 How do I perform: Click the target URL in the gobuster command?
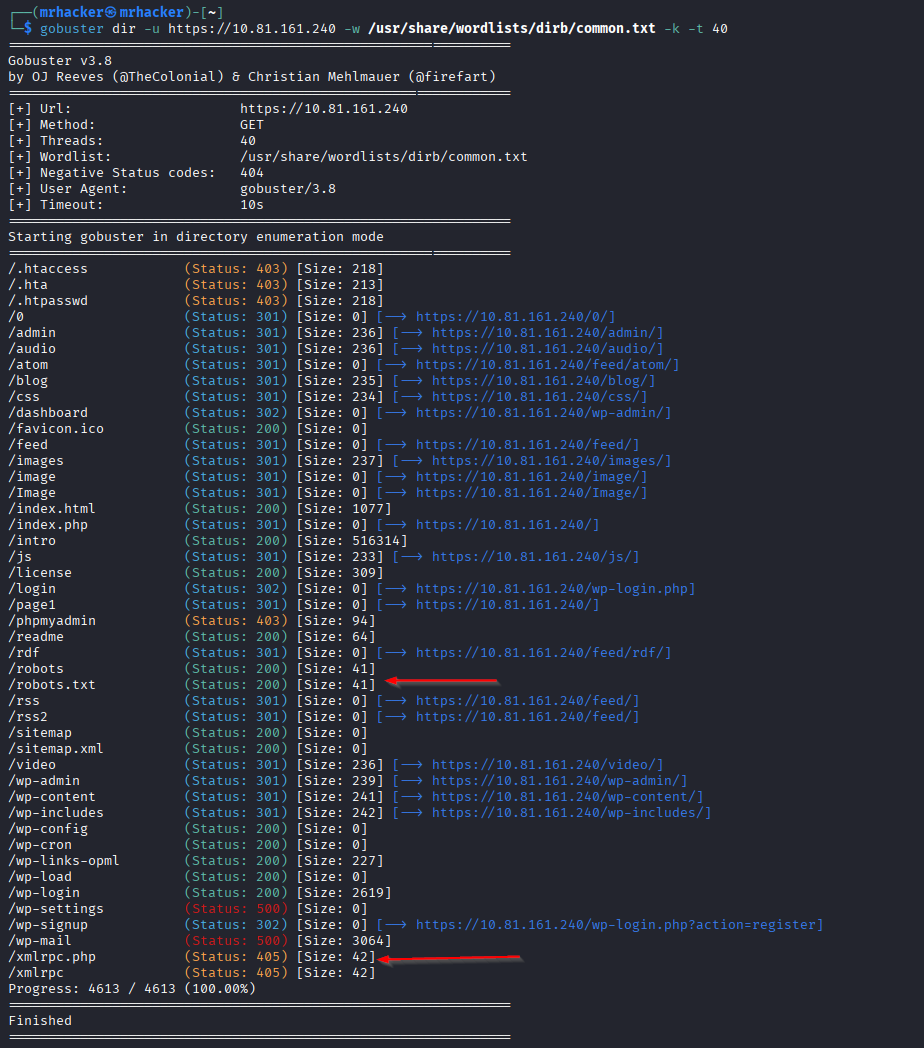pos(252,29)
